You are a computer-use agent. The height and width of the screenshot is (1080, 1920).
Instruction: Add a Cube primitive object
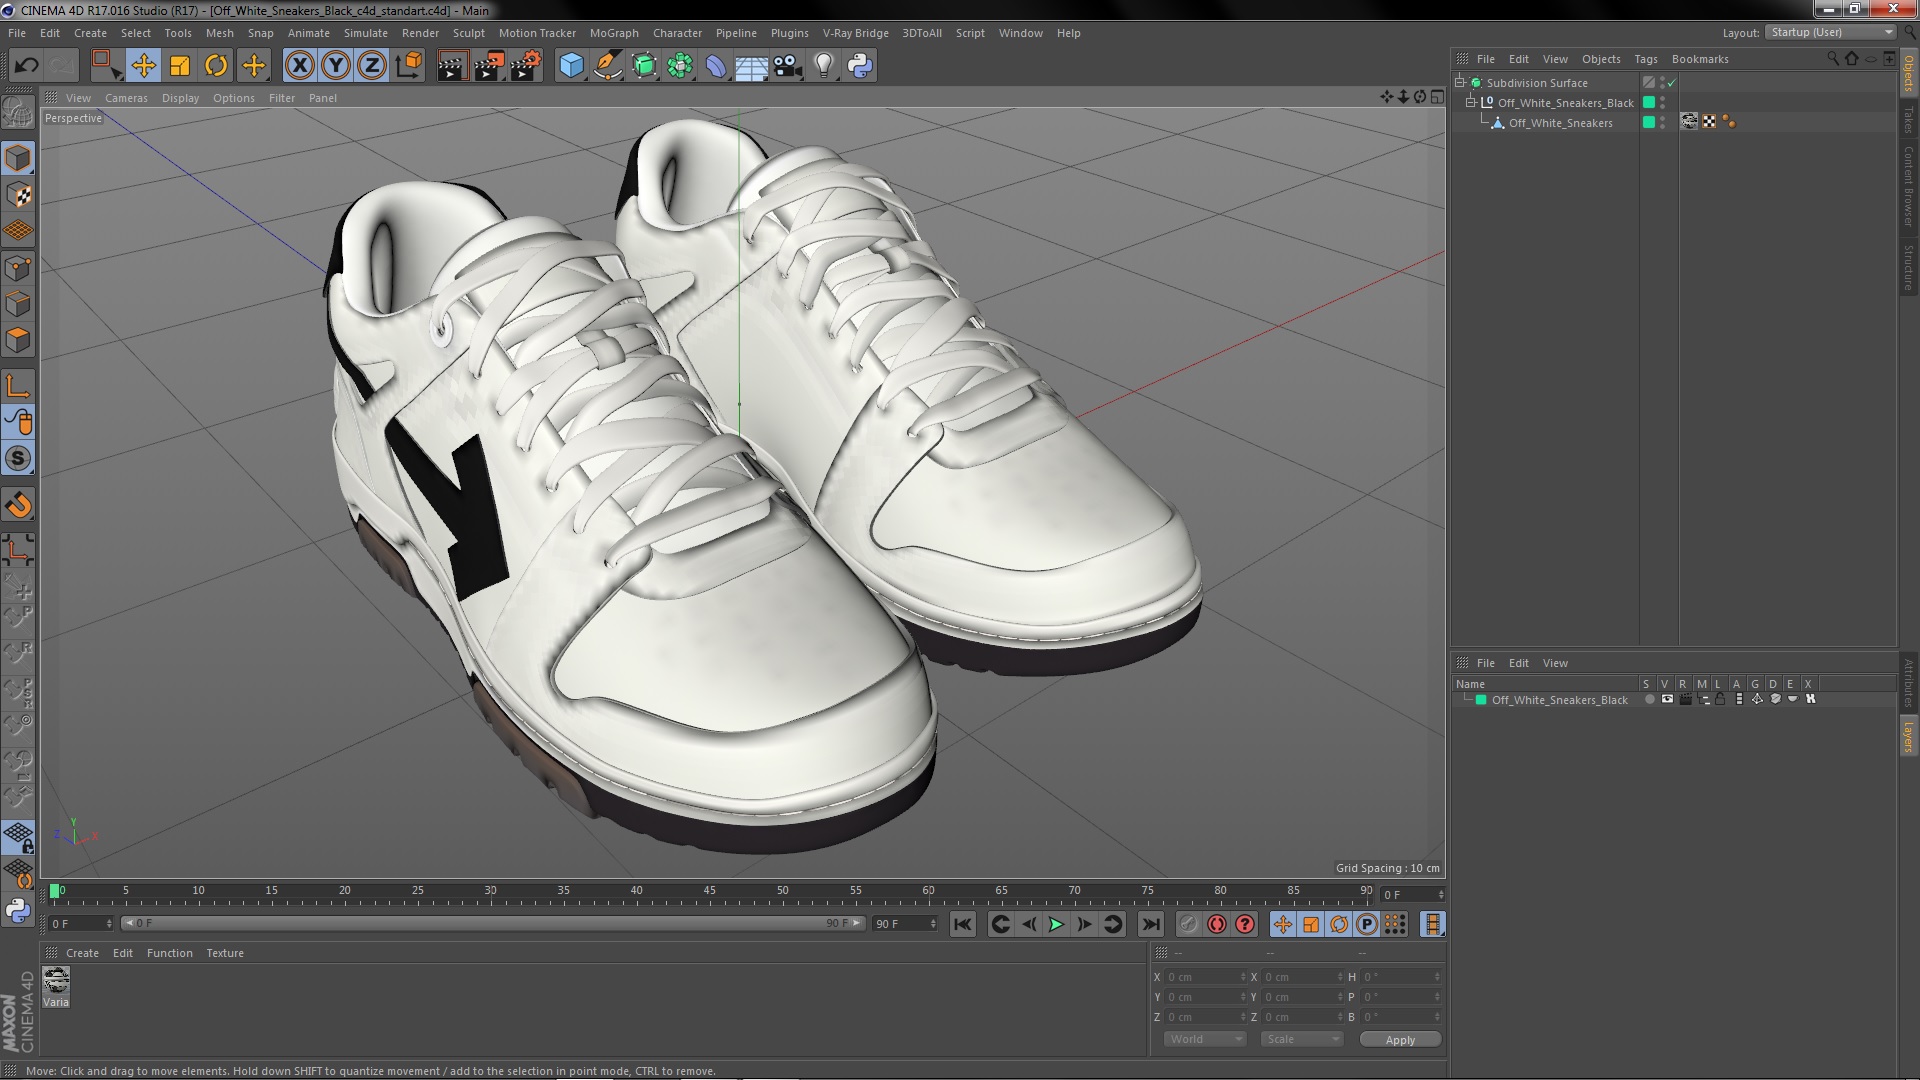click(571, 66)
